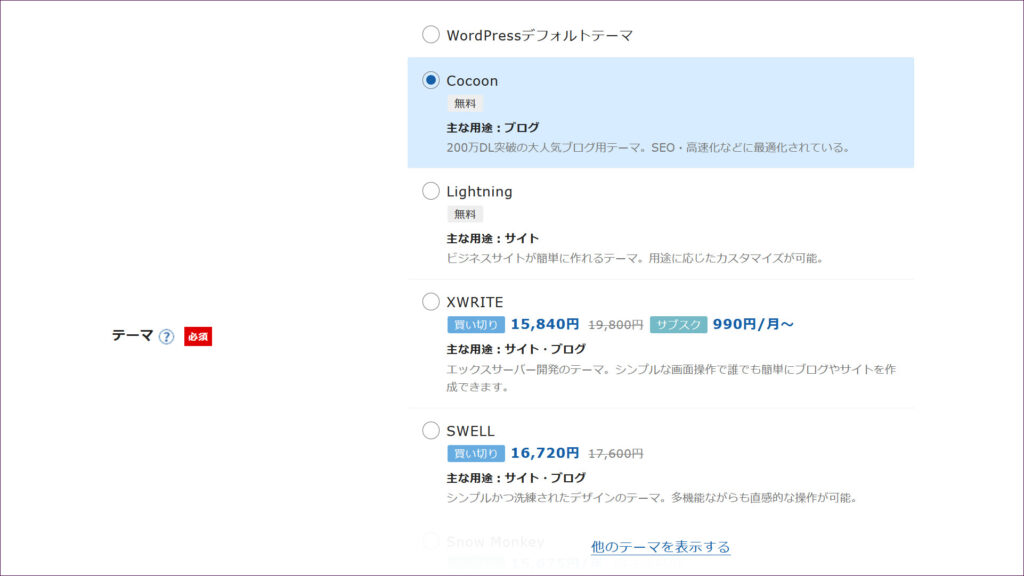This screenshot has width=1024, height=576.
Task: Click the テーマ field label
Action: point(132,336)
